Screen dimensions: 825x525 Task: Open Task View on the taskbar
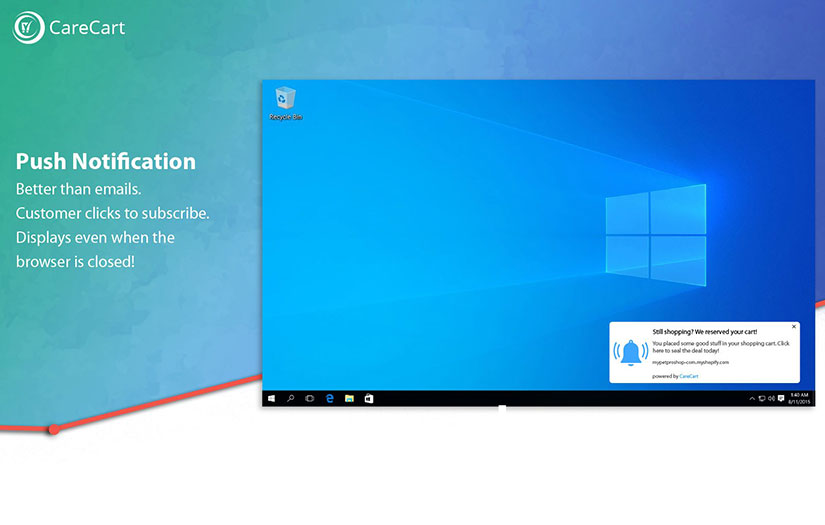(x=310, y=399)
